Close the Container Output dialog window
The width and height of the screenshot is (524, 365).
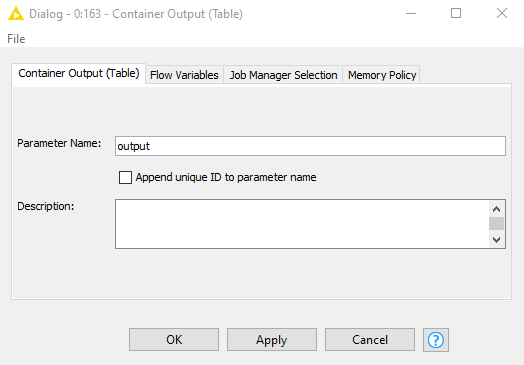click(x=502, y=13)
